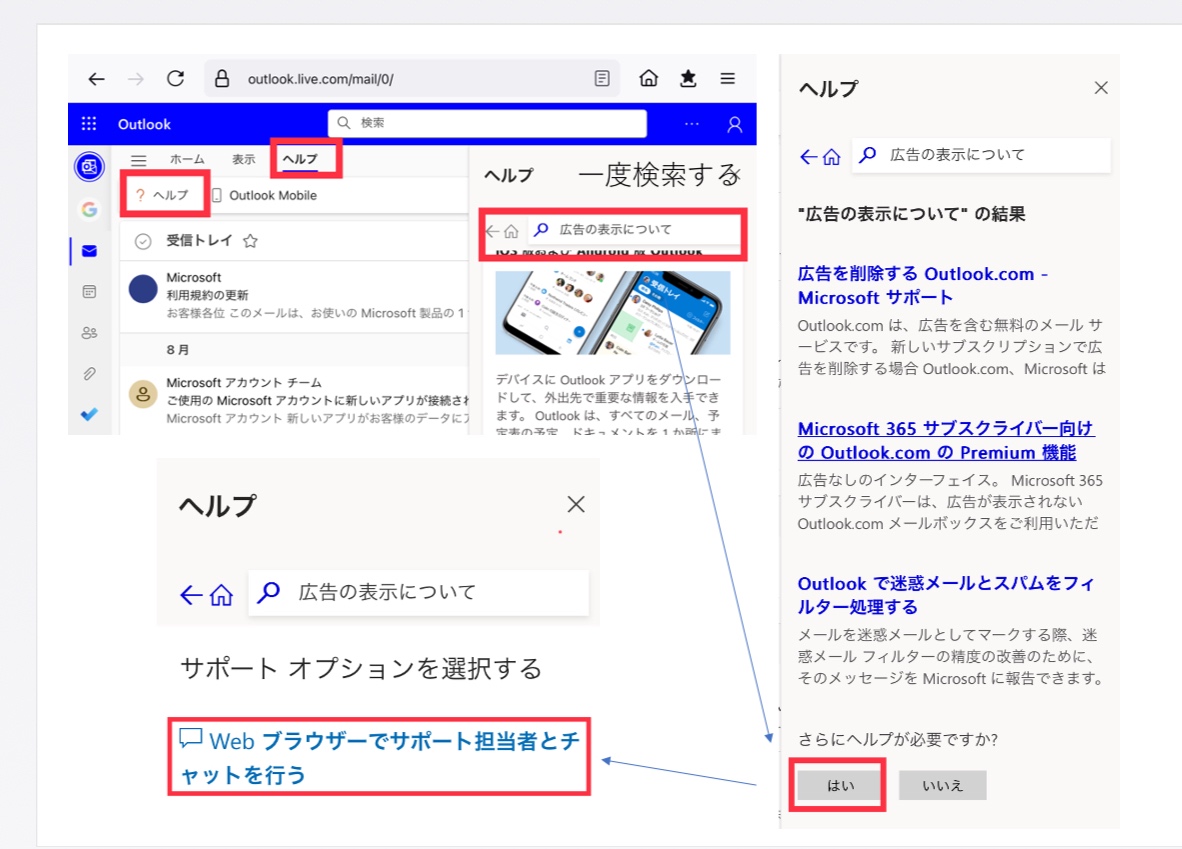Image resolution: width=1182 pixels, height=849 pixels.
Task: Open Web ブラウザーでサポート担当者とチャット link
Action: 379,757
